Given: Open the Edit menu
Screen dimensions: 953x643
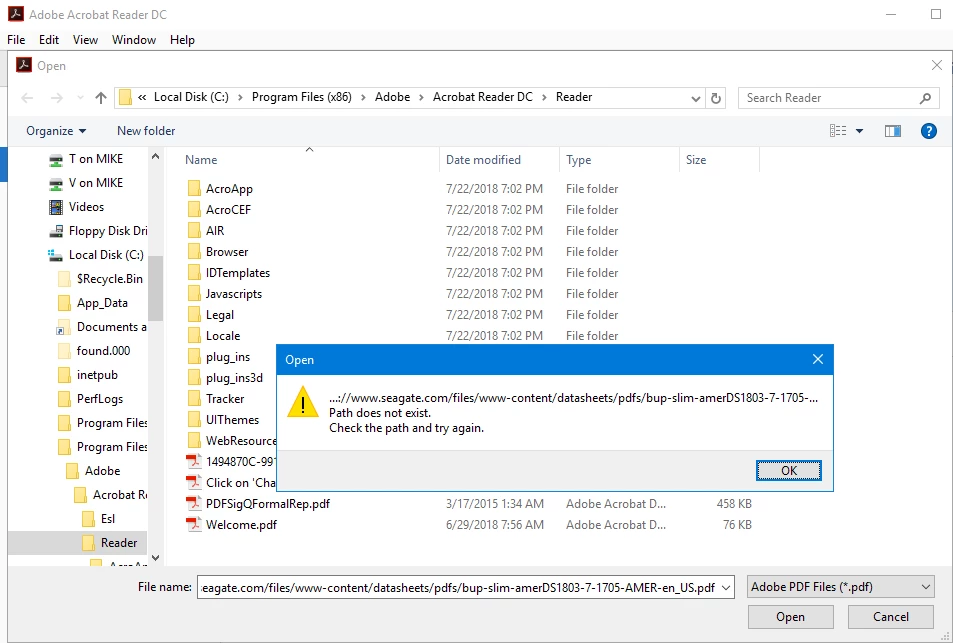Looking at the screenshot, I should coord(49,40).
